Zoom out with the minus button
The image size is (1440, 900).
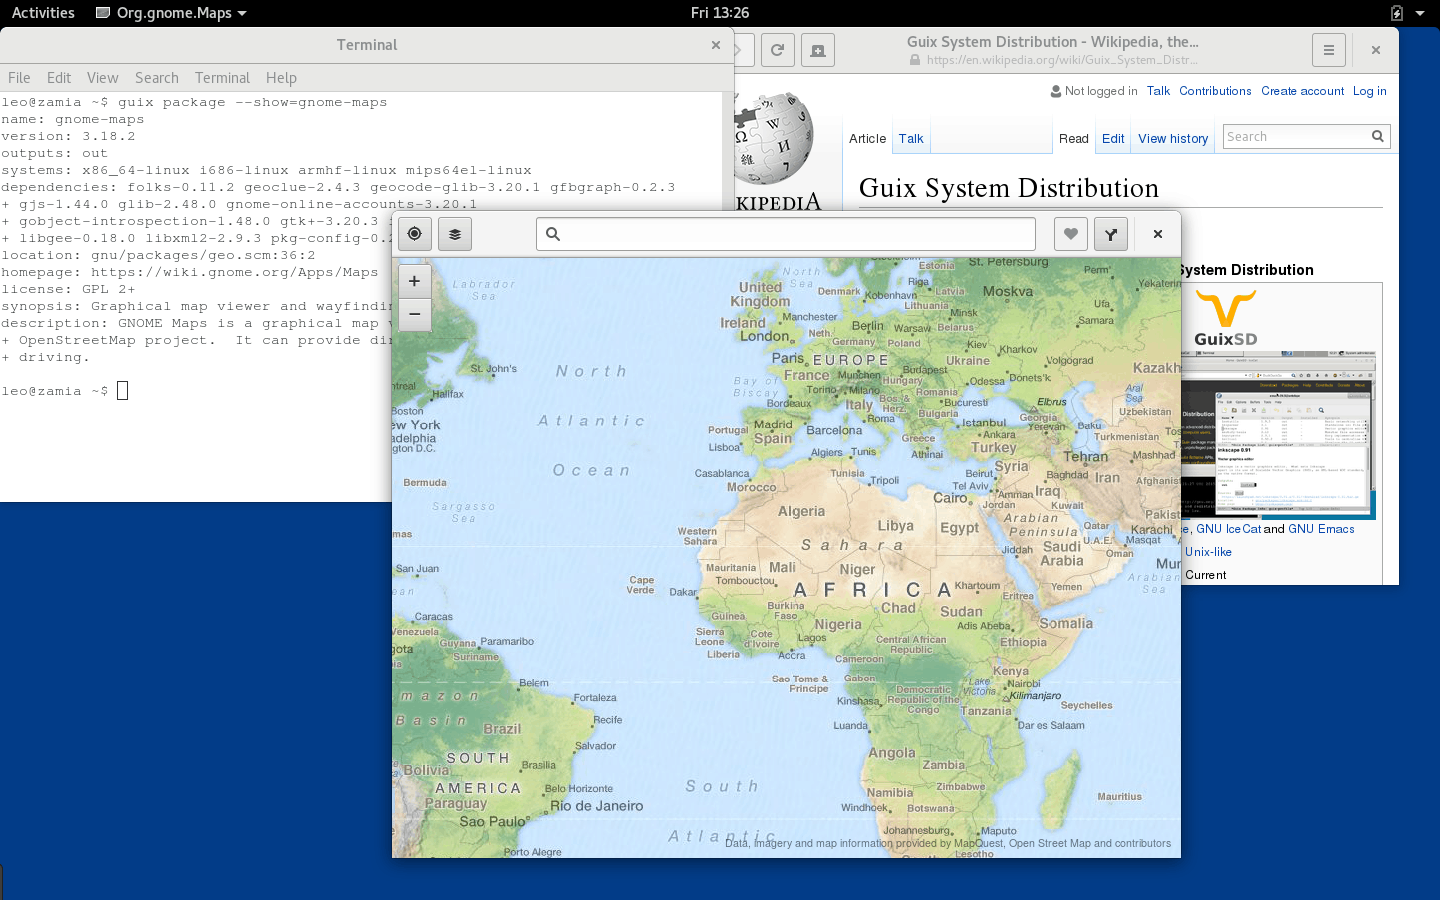[x=414, y=314]
